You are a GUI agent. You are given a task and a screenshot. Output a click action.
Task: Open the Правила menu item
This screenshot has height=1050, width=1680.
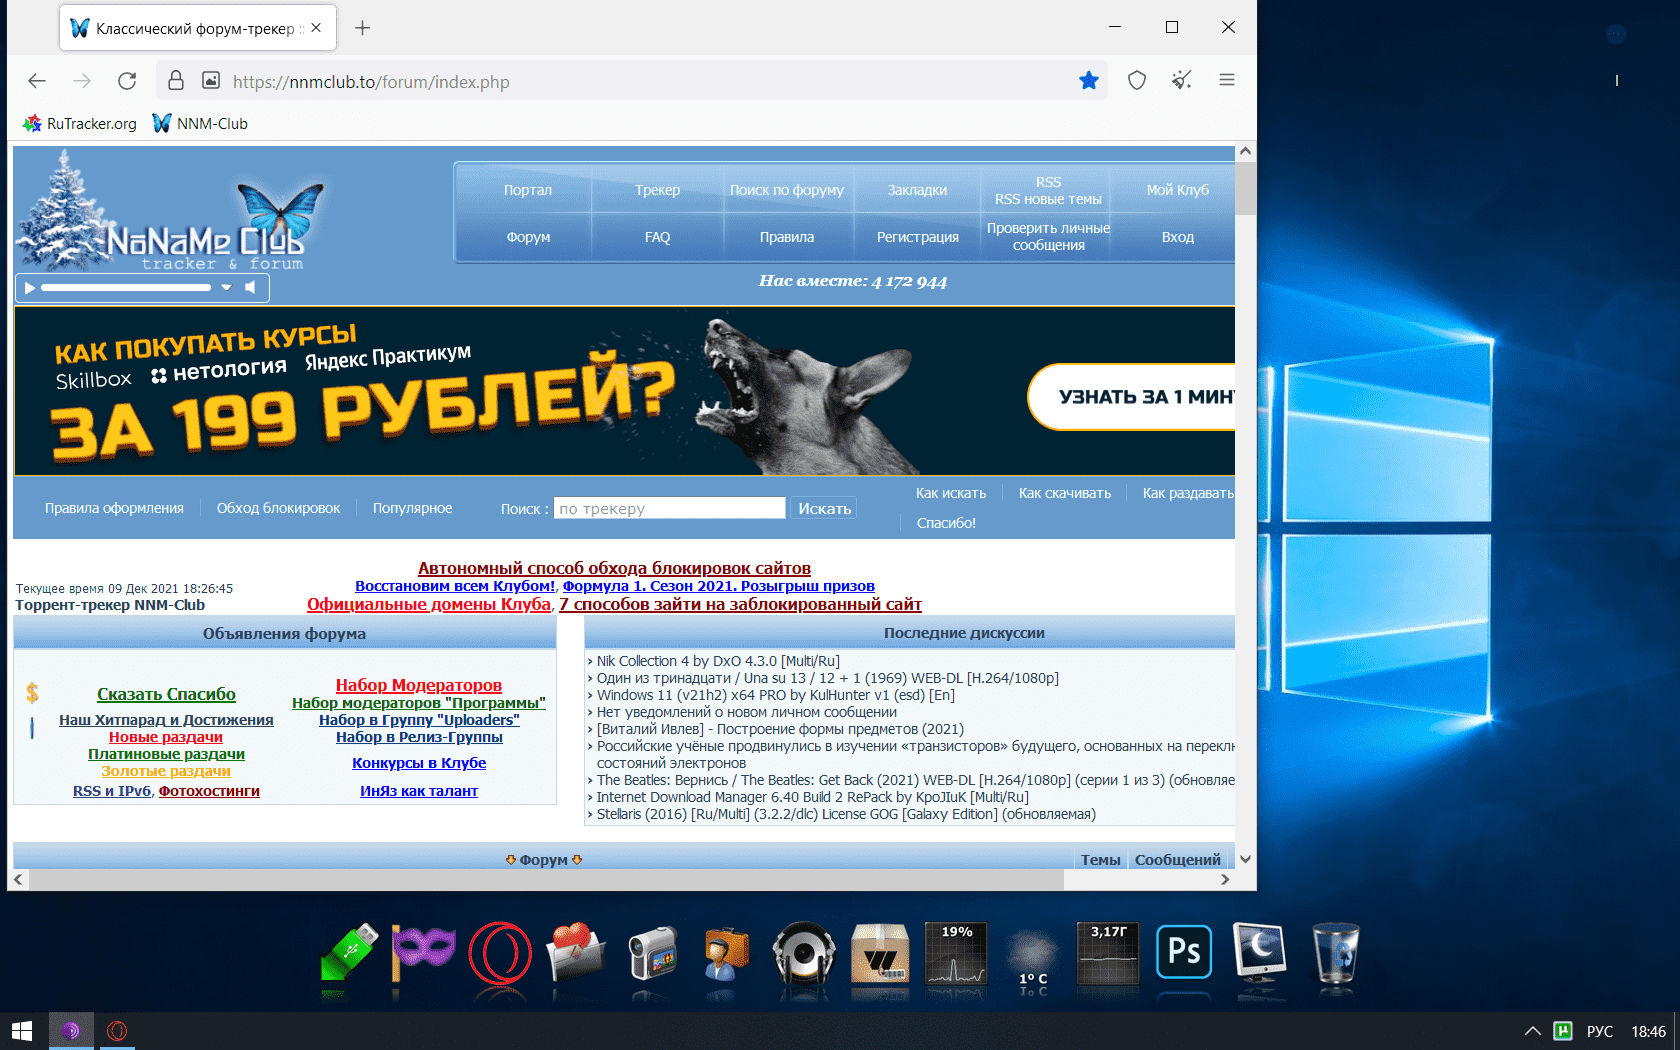787,237
